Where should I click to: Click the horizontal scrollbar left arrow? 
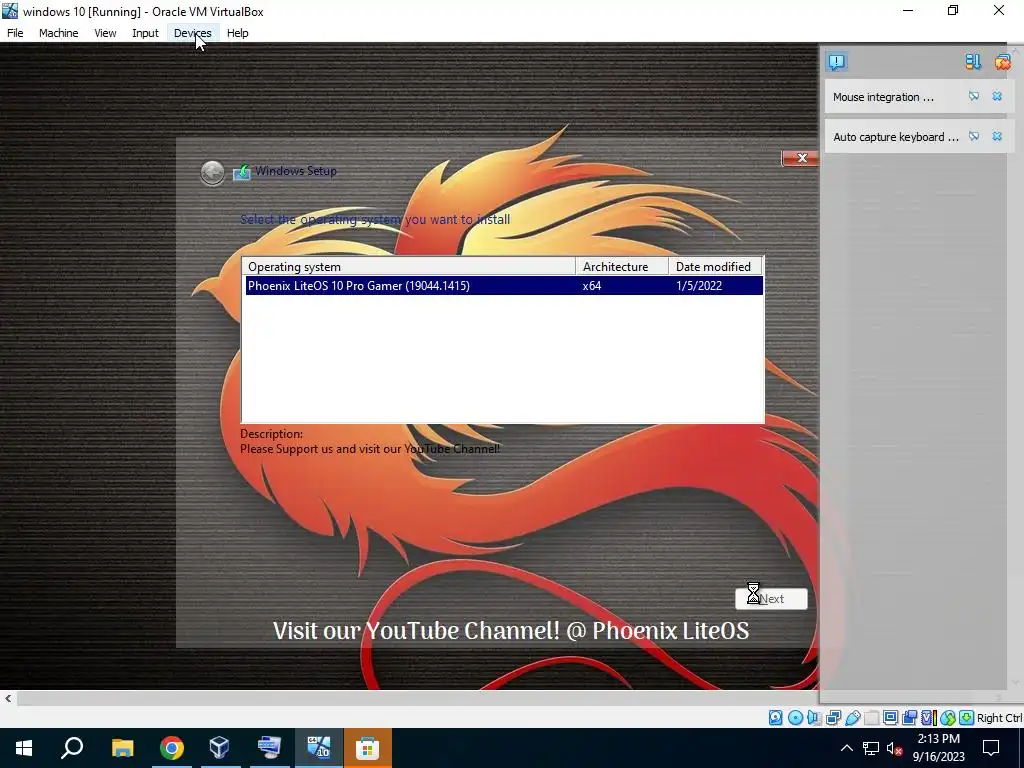pyautogui.click(x=8, y=698)
